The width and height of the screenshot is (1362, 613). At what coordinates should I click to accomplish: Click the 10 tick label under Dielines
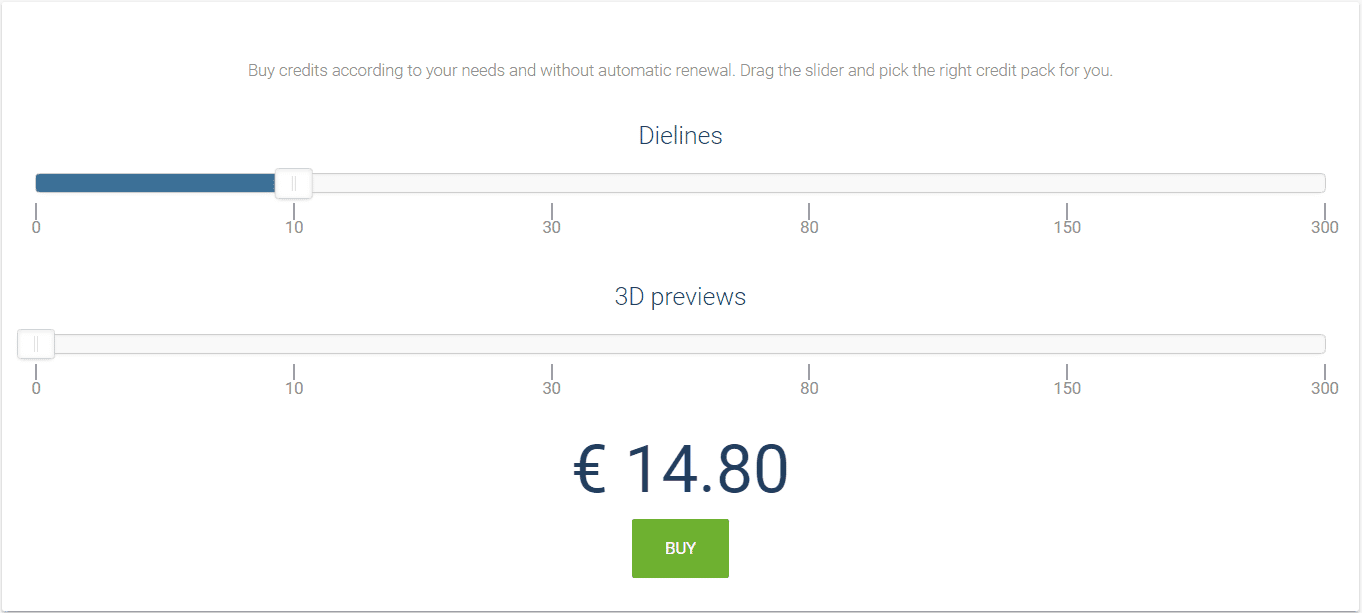pyautogui.click(x=294, y=227)
